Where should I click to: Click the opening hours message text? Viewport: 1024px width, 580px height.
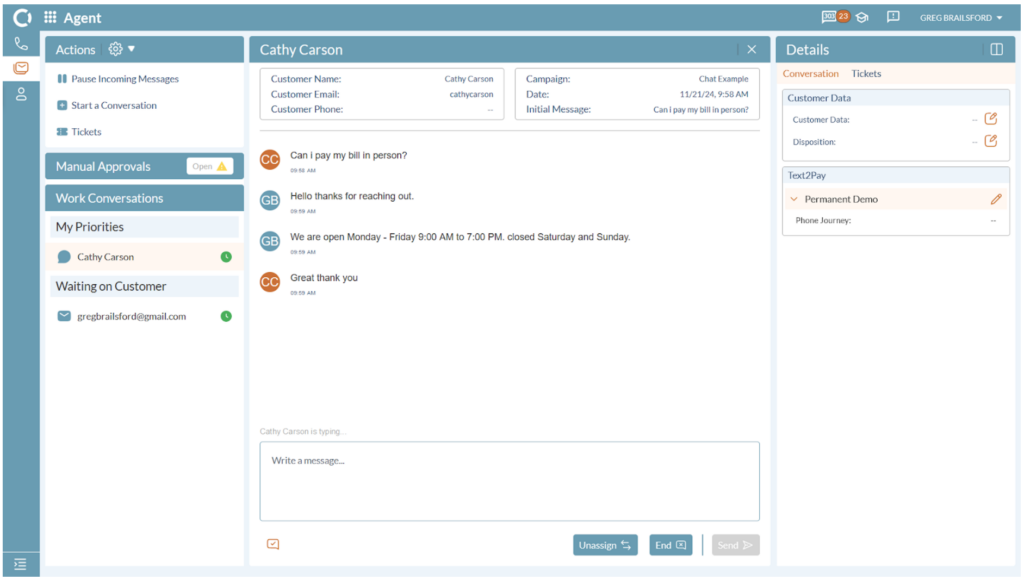tap(460, 237)
